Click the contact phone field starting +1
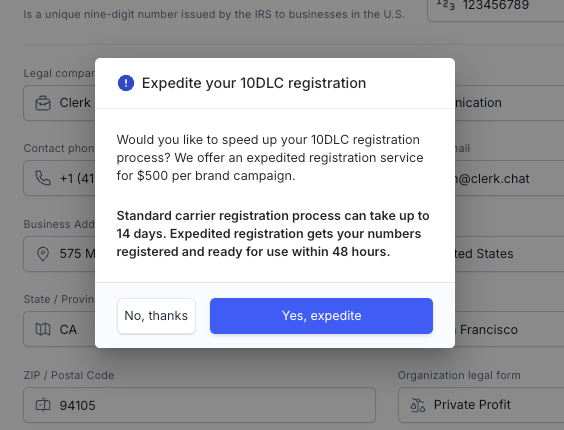 pos(59,178)
